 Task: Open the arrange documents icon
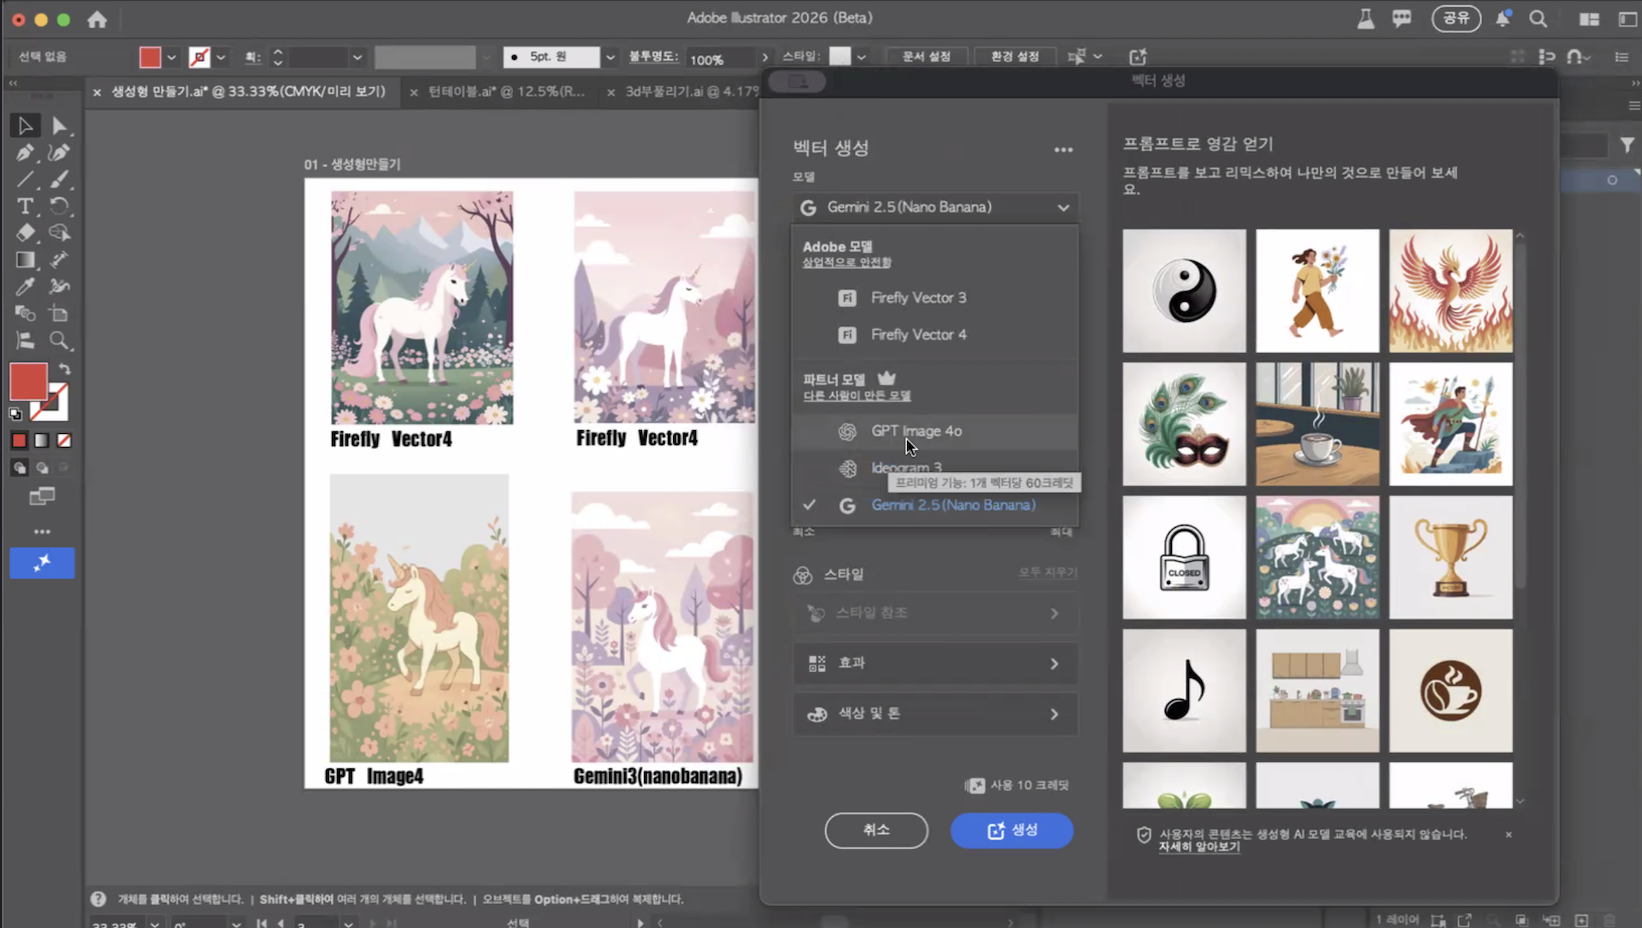point(1589,18)
